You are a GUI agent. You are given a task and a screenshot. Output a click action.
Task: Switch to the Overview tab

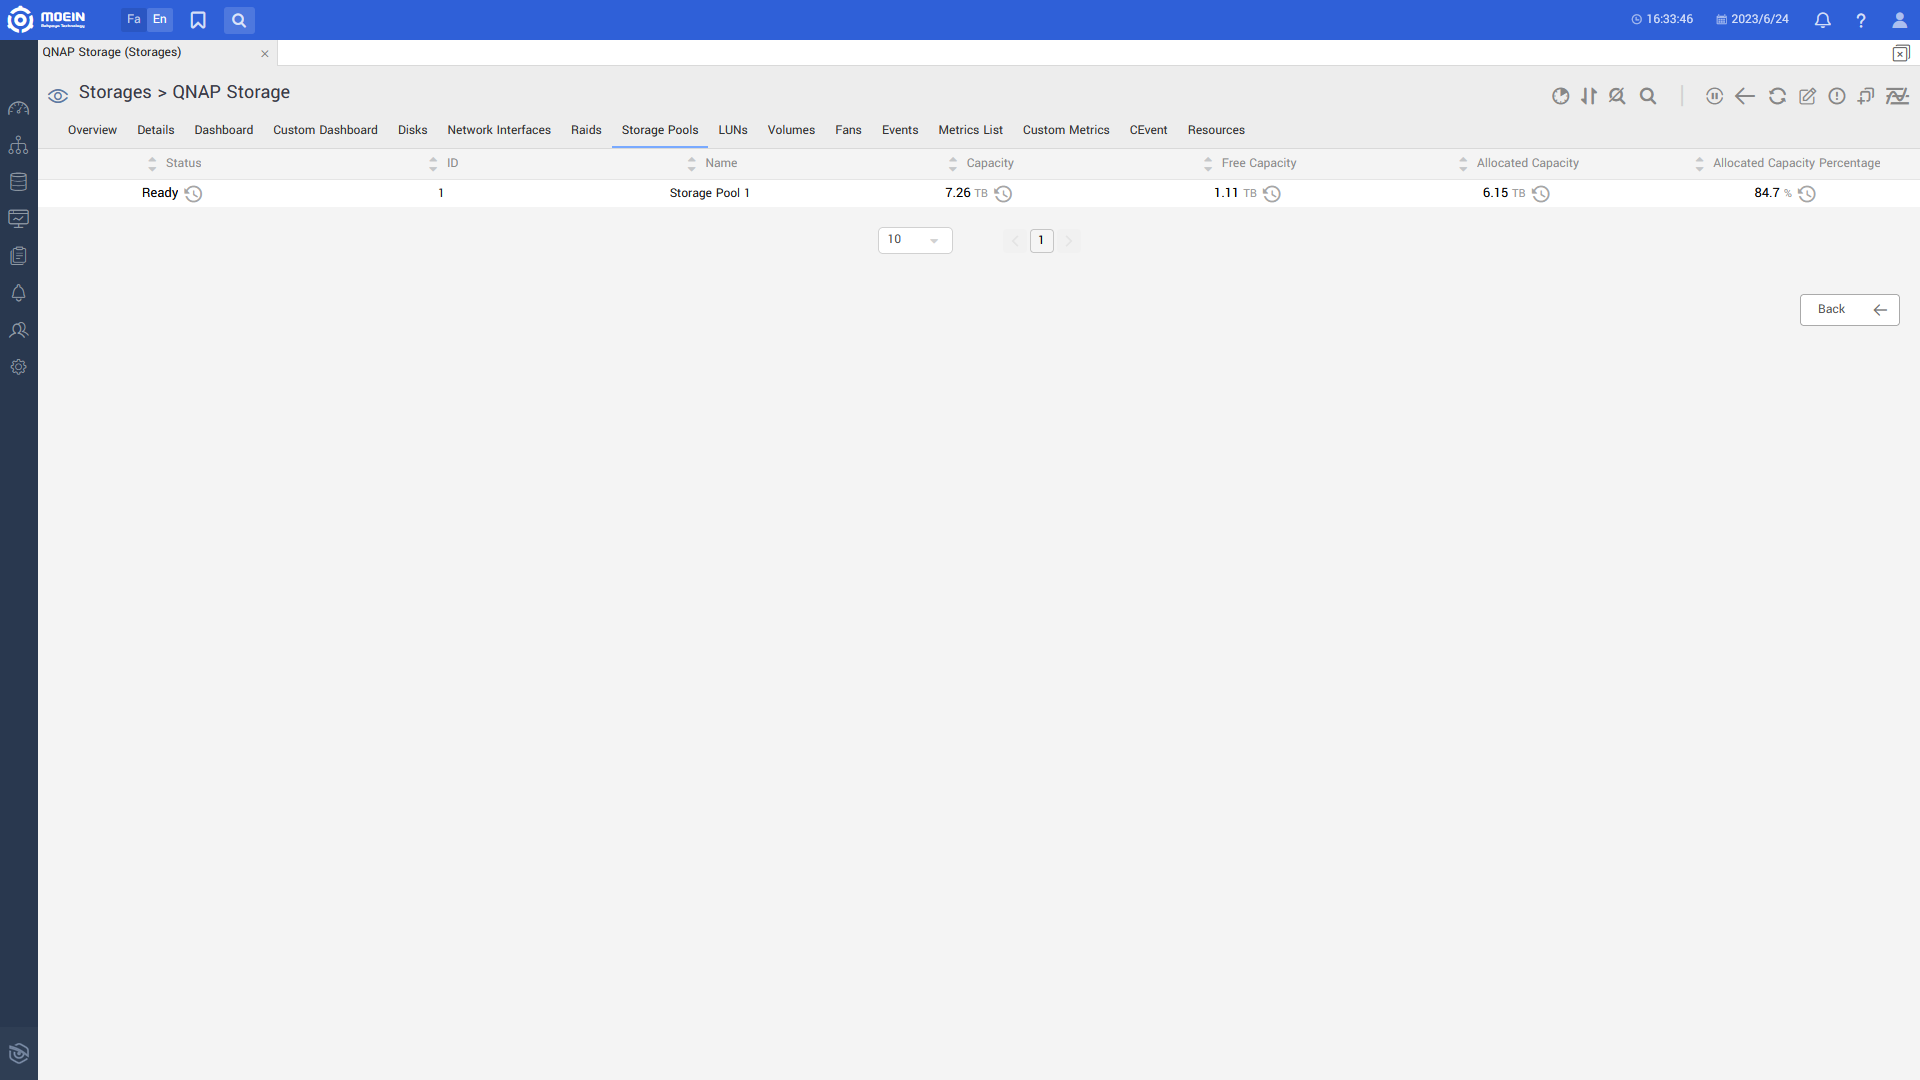click(x=92, y=130)
